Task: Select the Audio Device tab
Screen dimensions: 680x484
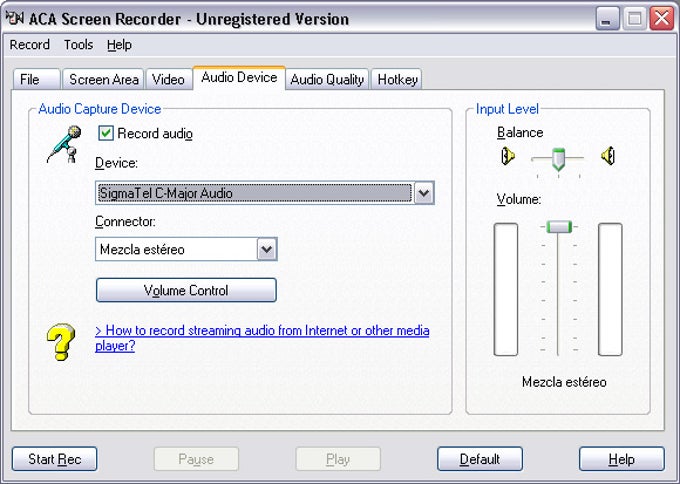Action: [239, 78]
